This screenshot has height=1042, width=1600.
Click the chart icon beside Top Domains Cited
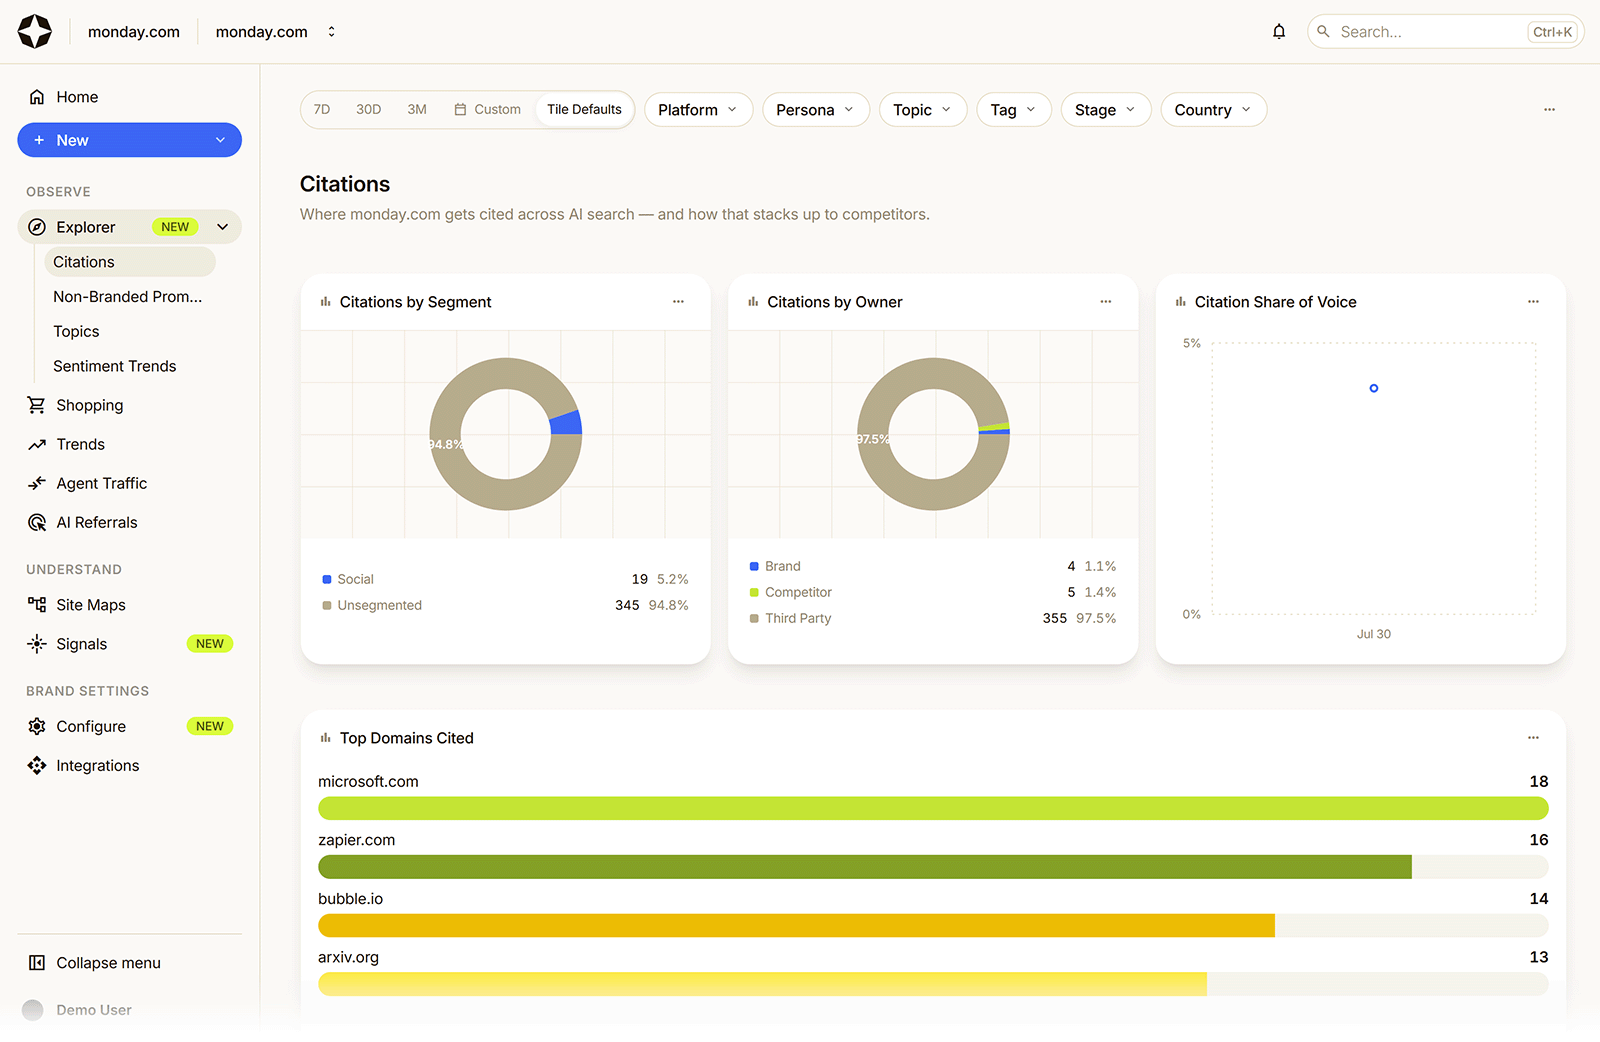coord(325,738)
